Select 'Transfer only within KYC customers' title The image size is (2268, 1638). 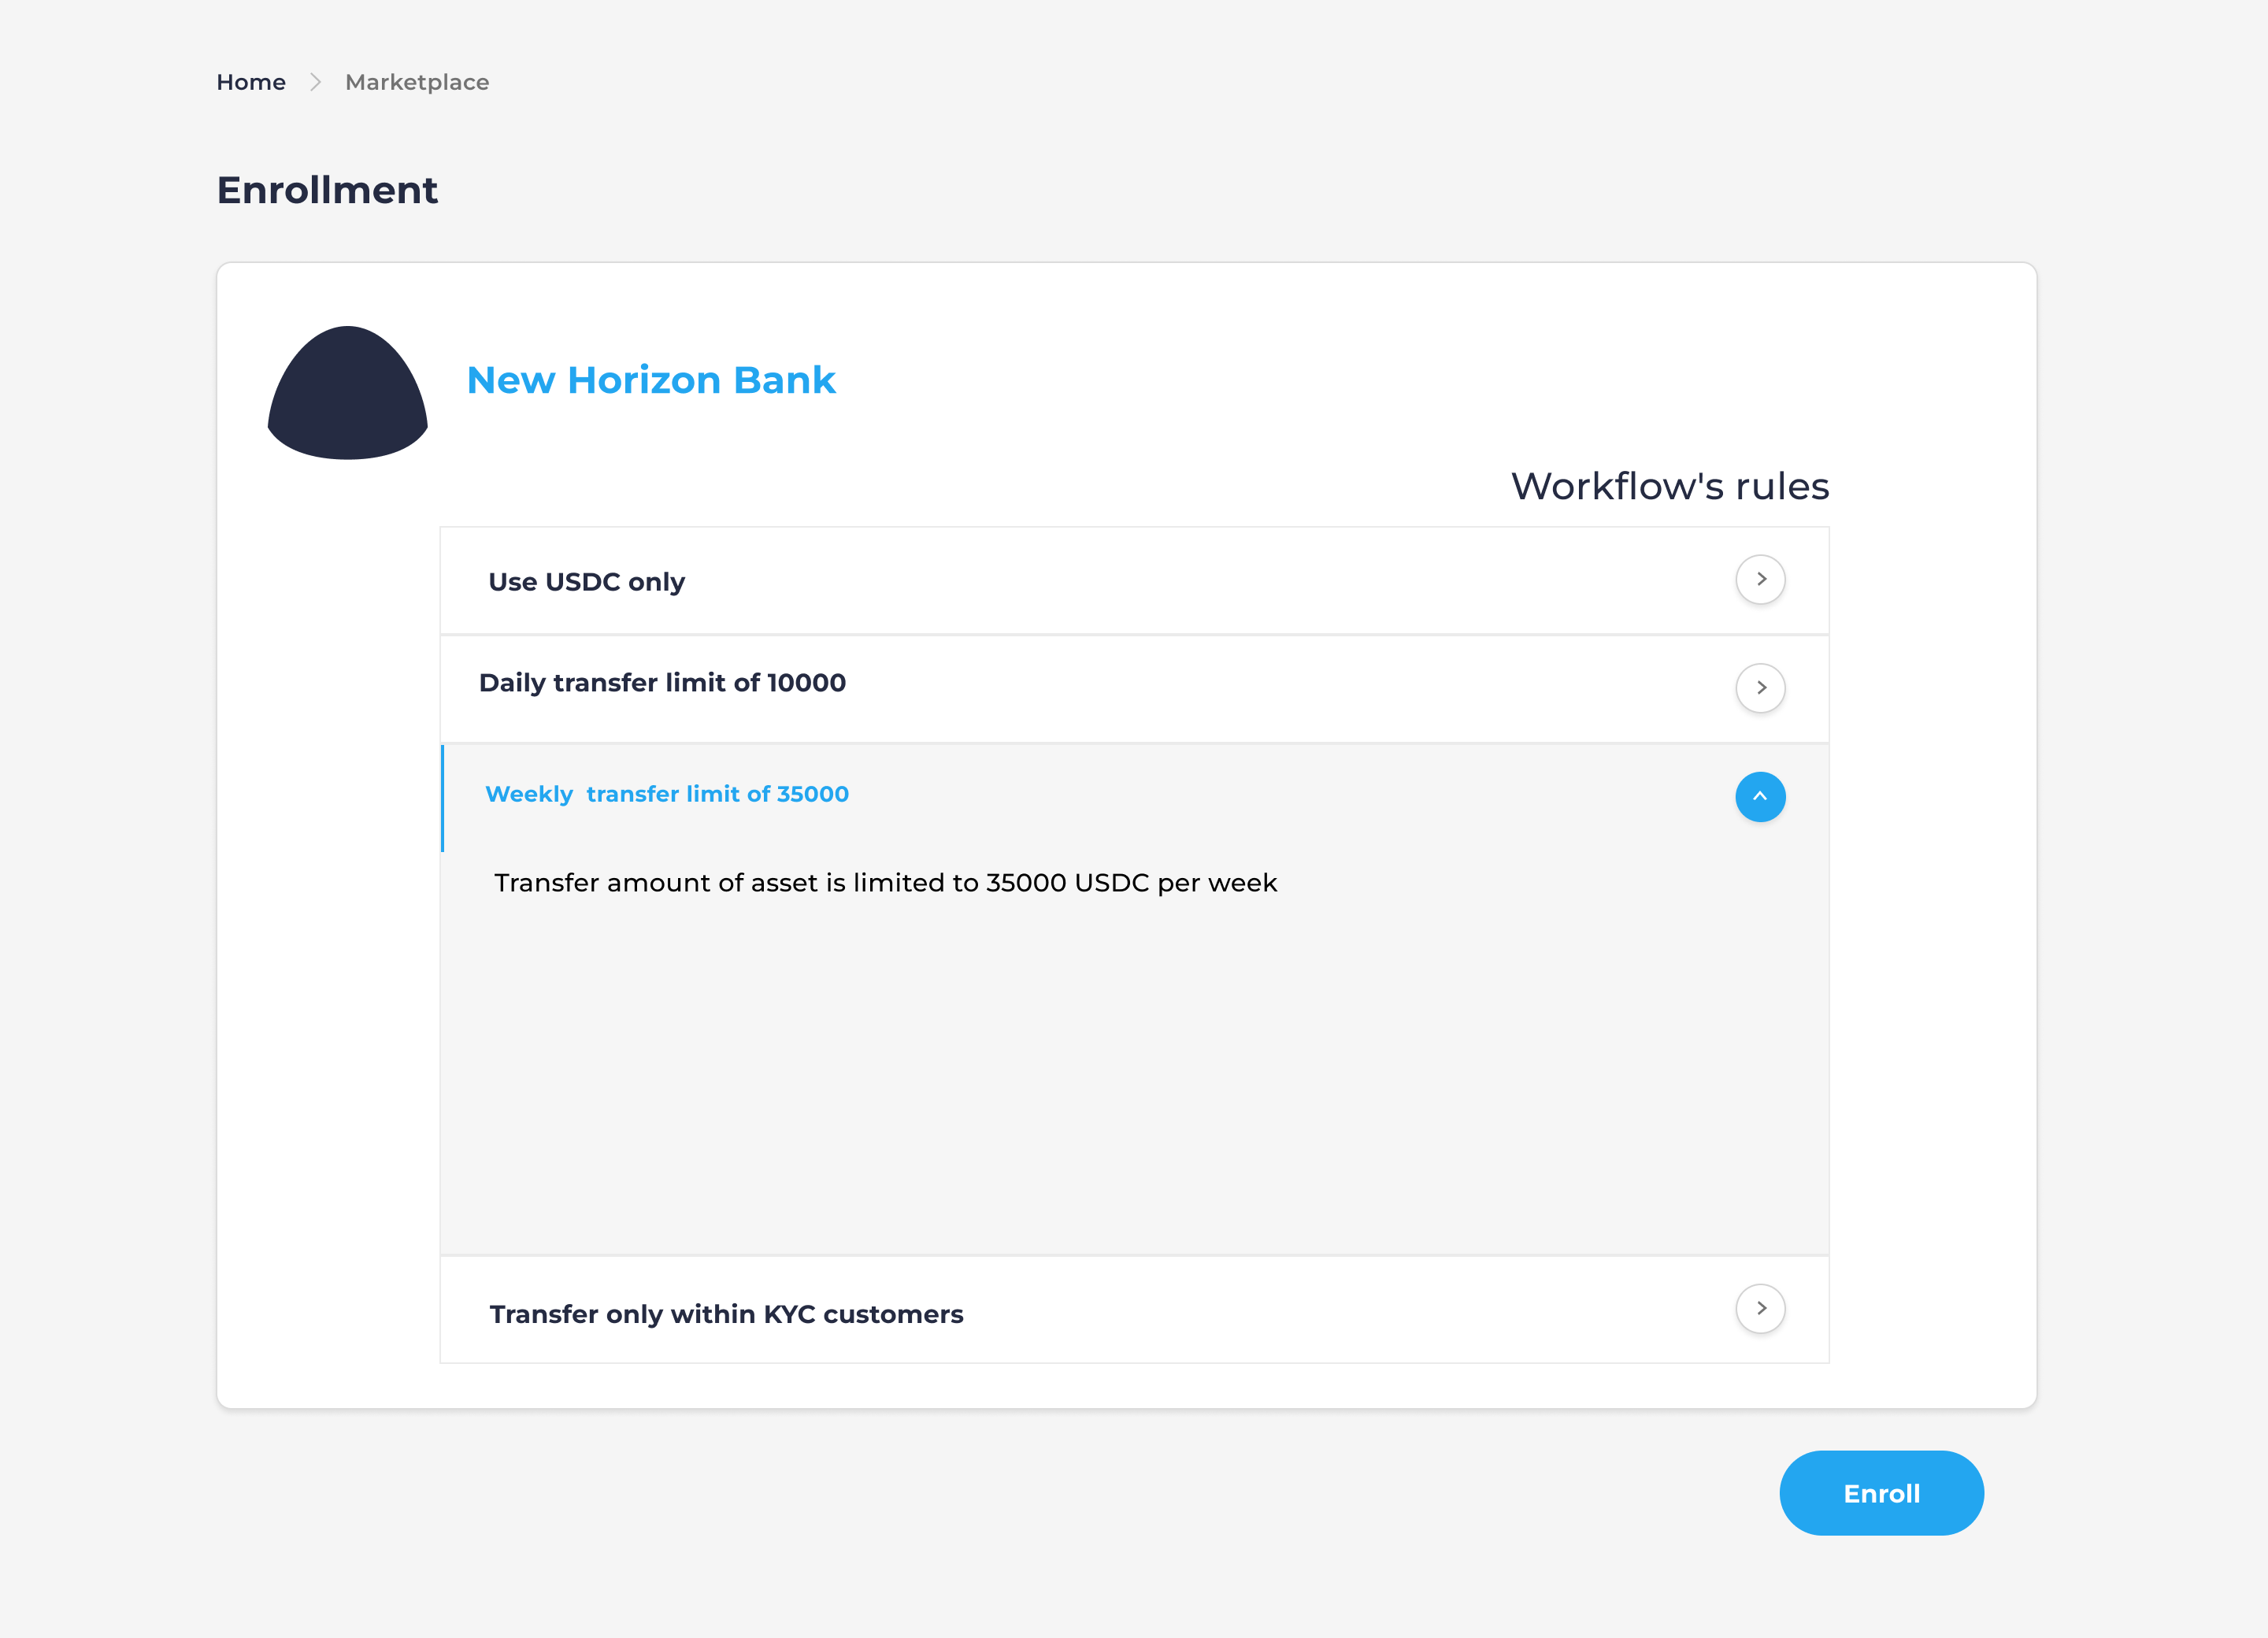point(726,1314)
